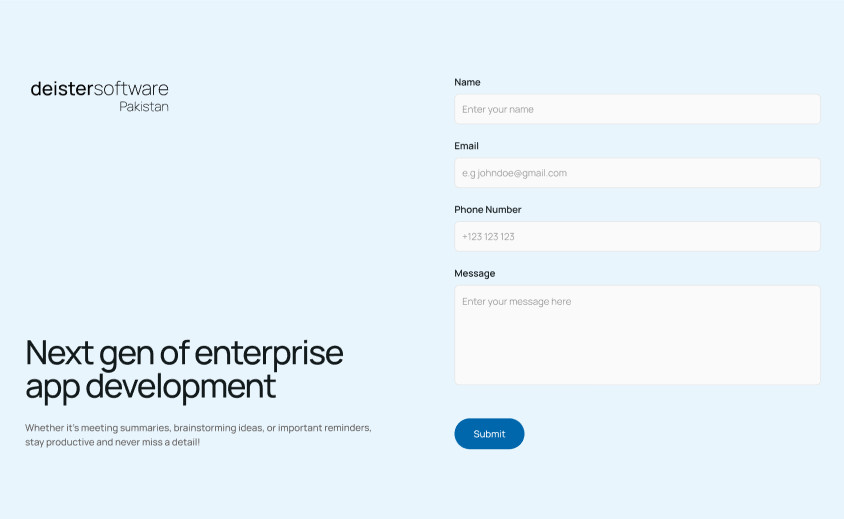Submit the contact form

[x=489, y=434]
